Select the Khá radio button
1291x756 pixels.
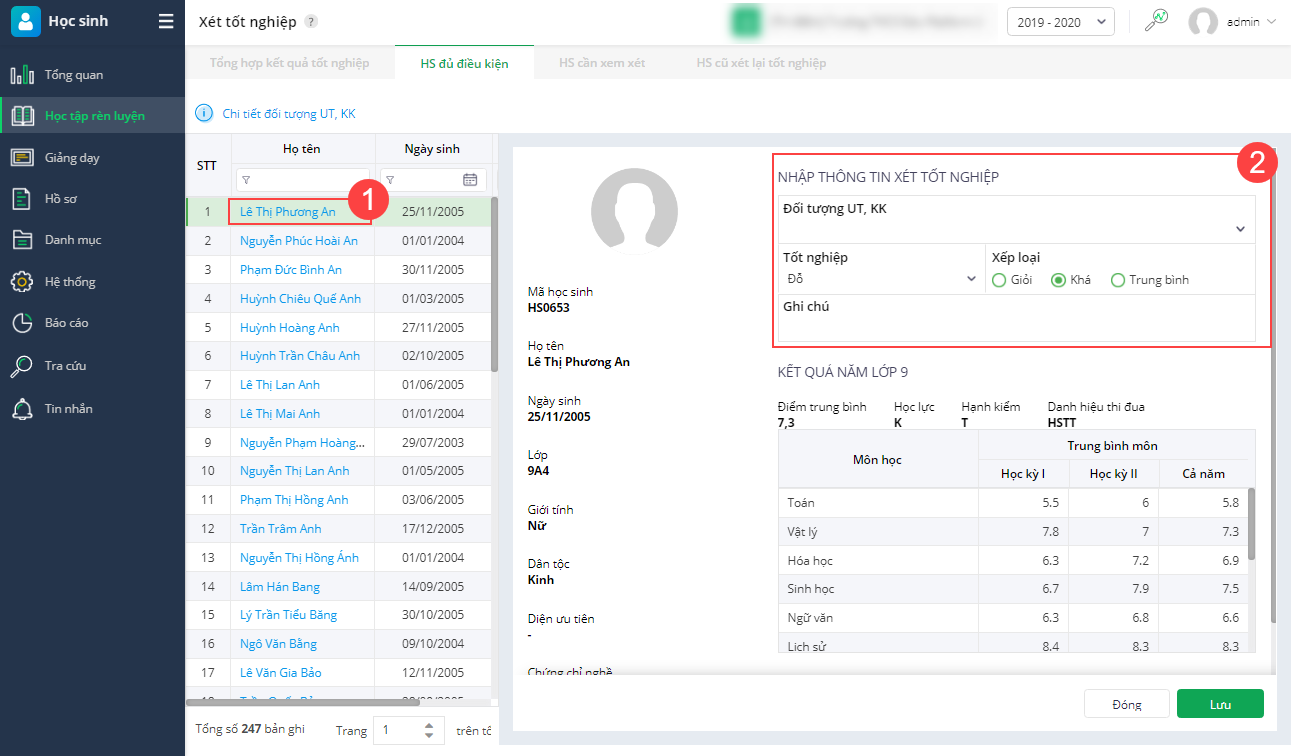click(x=1058, y=280)
